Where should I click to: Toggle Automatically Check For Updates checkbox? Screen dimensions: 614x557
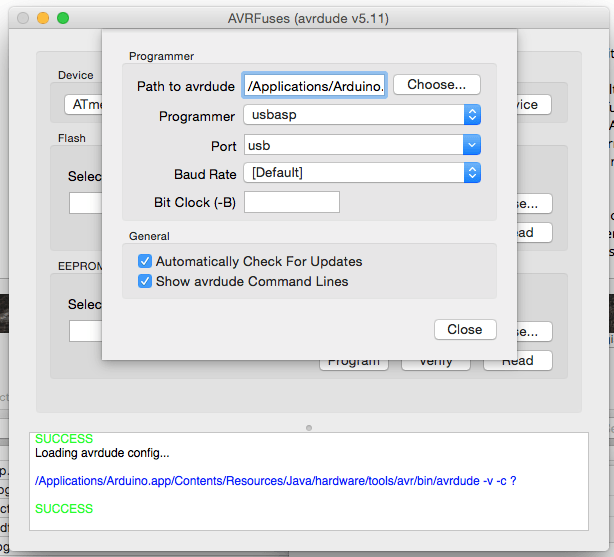(x=145, y=261)
